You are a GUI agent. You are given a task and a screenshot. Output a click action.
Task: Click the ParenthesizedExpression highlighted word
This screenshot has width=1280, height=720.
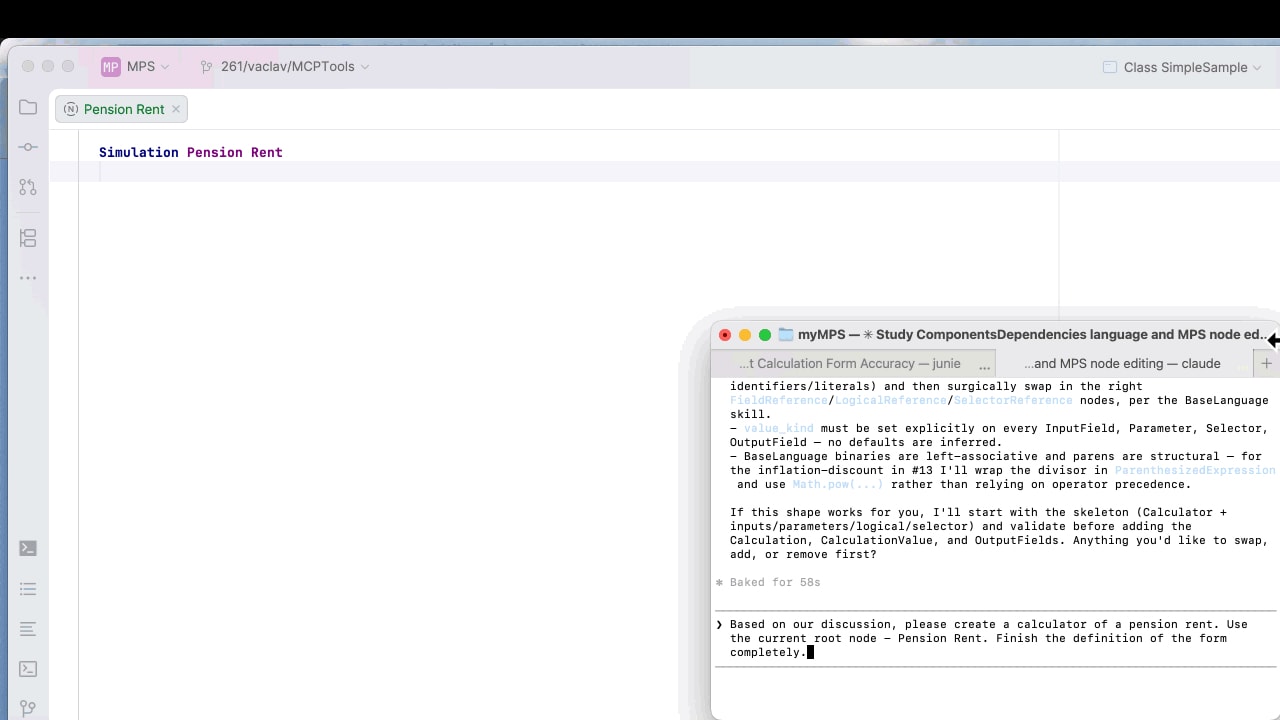[x=1195, y=470]
